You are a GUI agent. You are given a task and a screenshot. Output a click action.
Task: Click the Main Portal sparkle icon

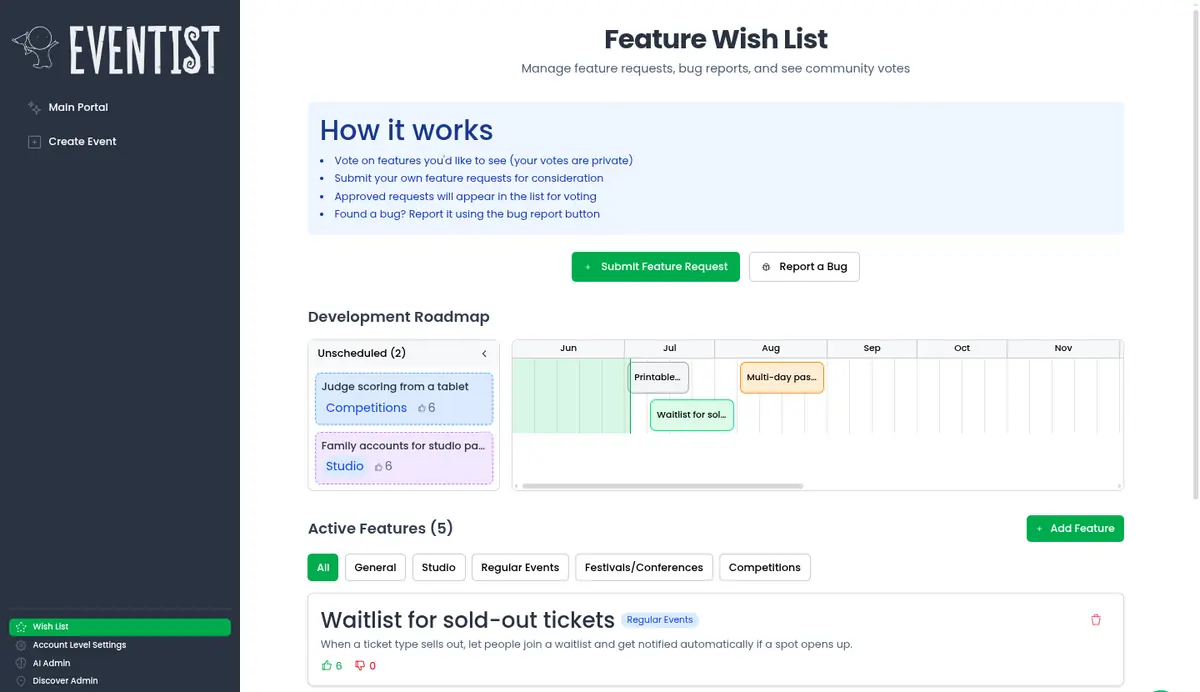pos(34,107)
